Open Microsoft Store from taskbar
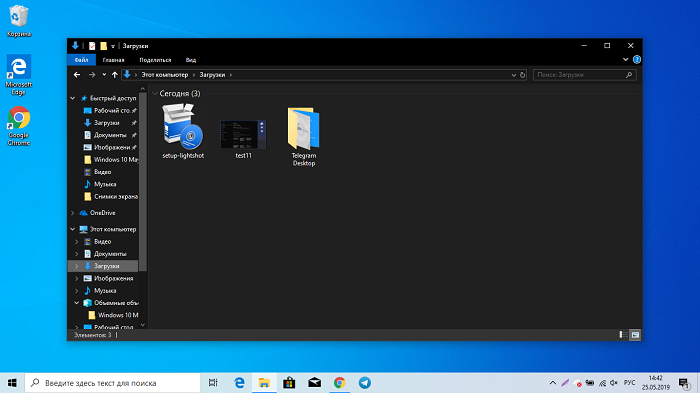700x393 pixels. [289, 383]
